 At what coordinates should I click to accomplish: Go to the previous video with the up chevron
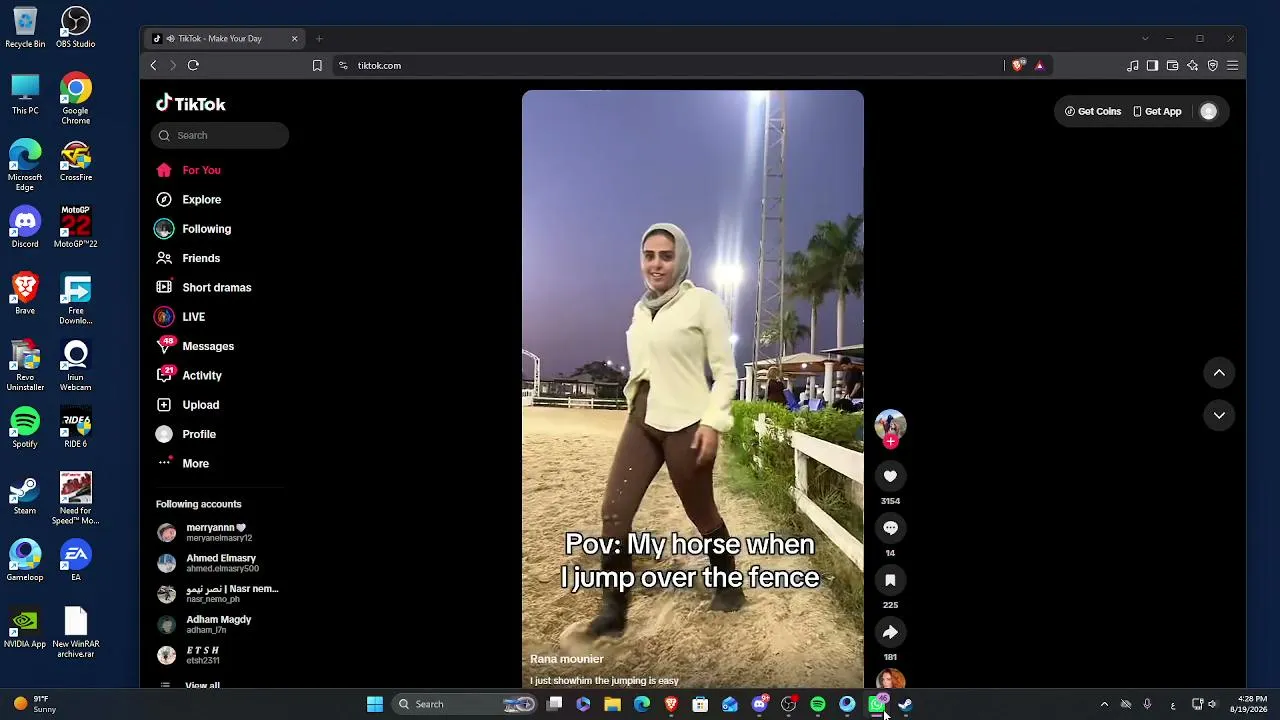click(1219, 373)
